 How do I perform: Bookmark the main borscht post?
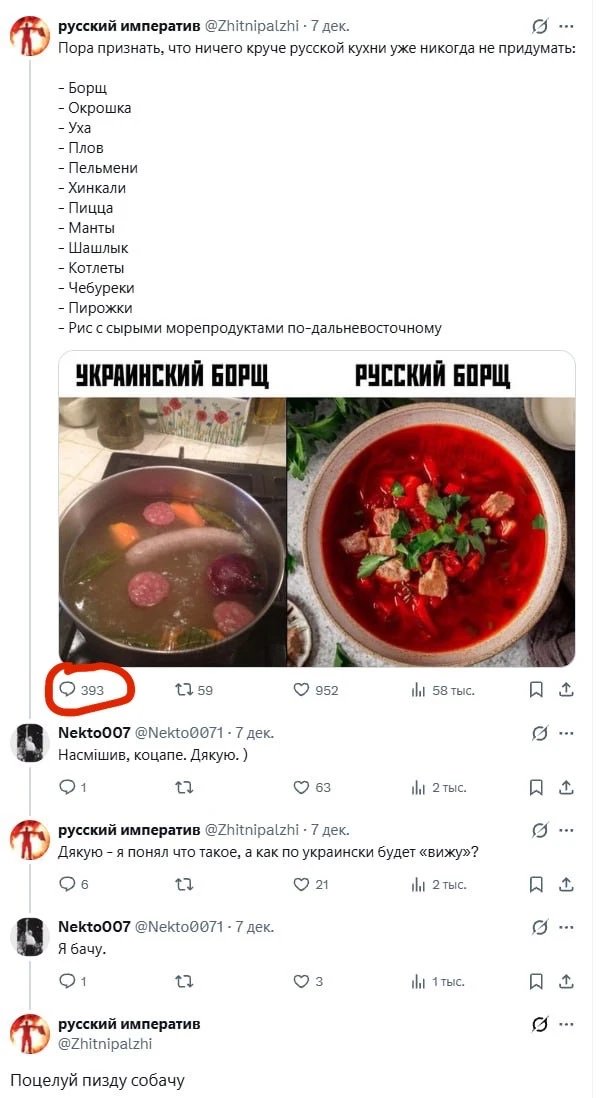click(x=536, y=690)
